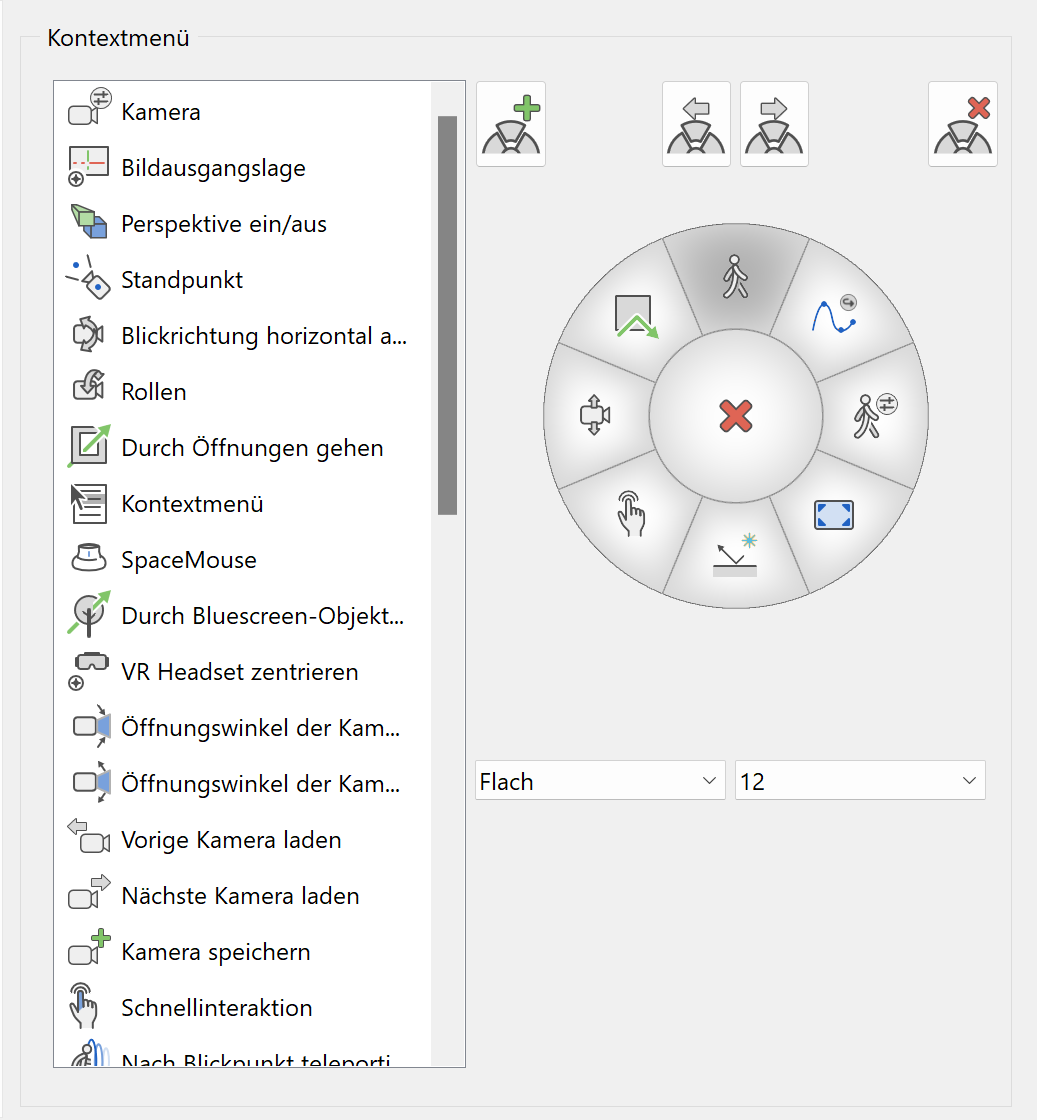Click the Bildausgangslage list icon

[x=88, y=166]
